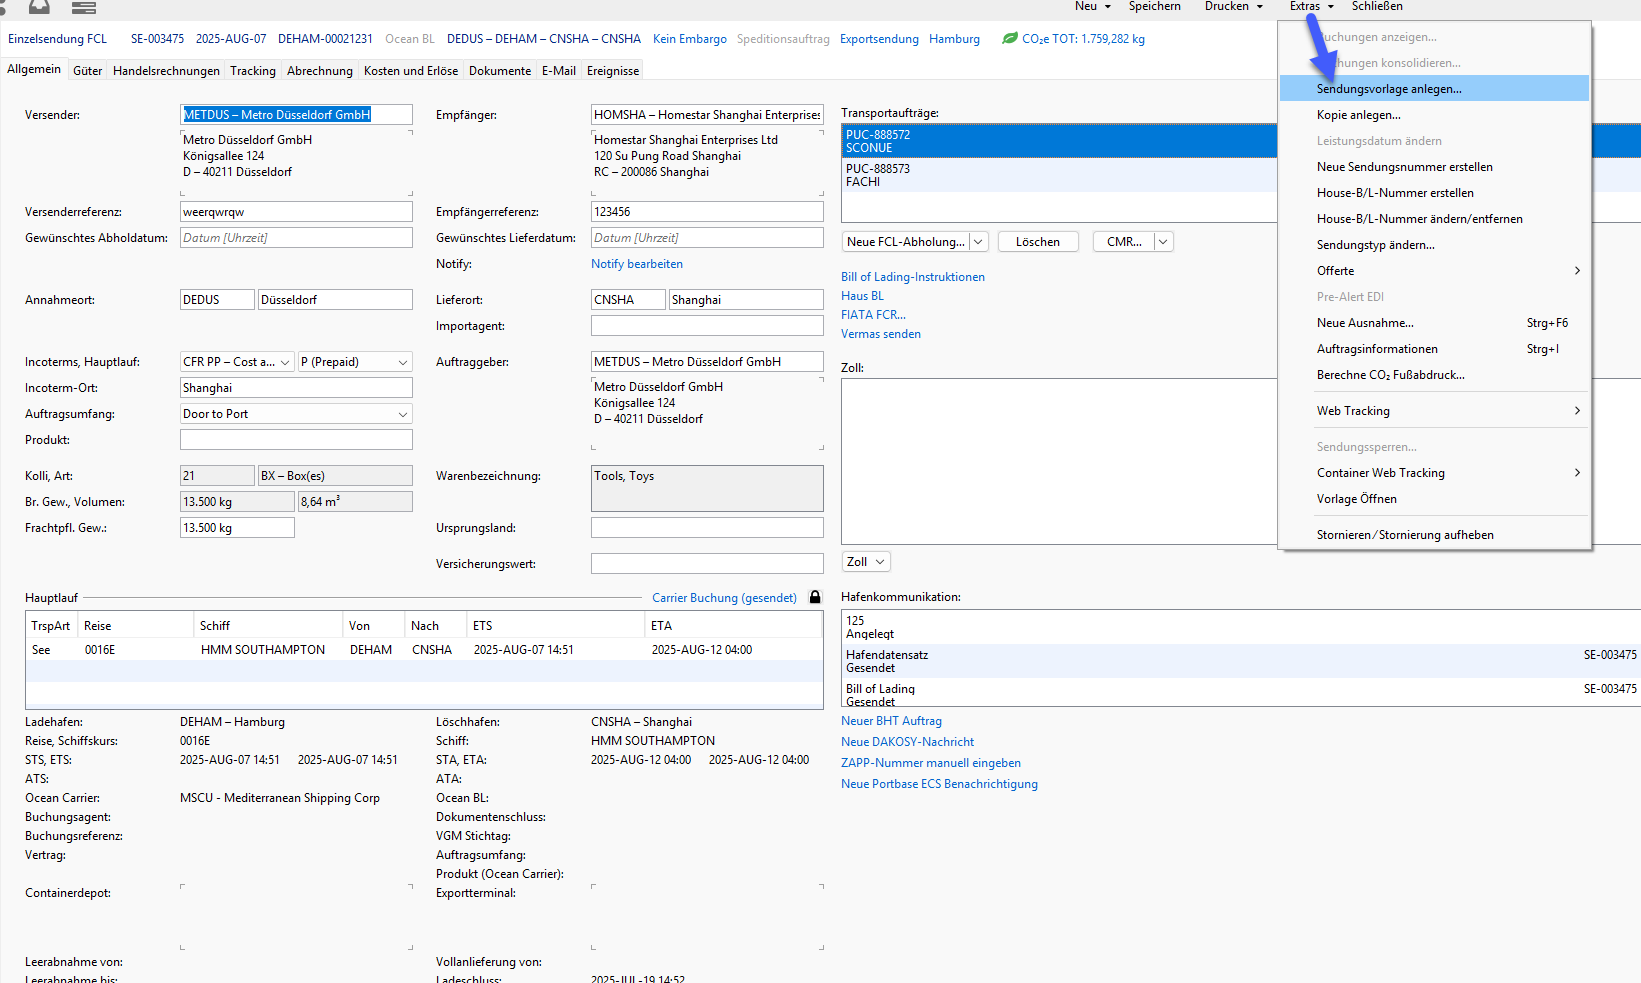Open the Kosten und Erlöse tab
Viewport: 1641px width, 983px height.
[410, 71]
